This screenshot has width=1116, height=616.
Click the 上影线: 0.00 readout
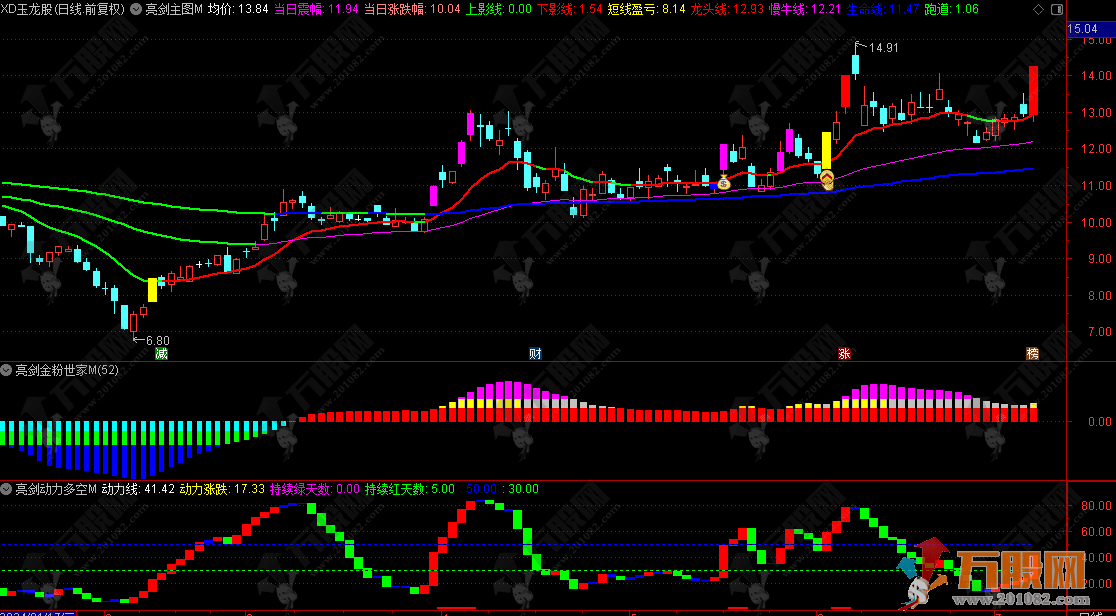(x=499, y=9)
